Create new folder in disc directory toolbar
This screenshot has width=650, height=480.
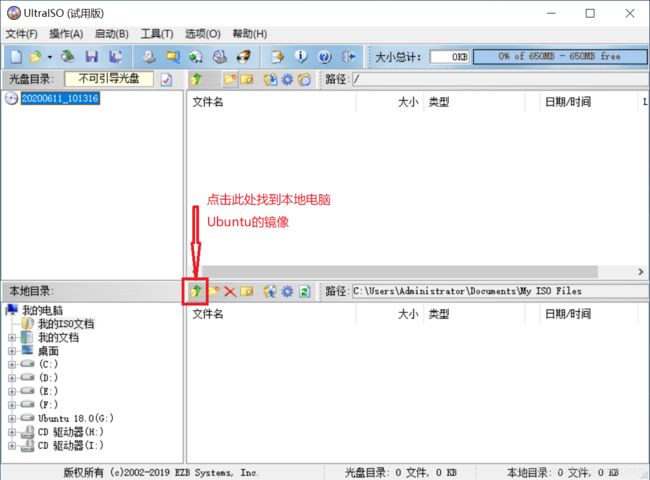coord(229,79)
